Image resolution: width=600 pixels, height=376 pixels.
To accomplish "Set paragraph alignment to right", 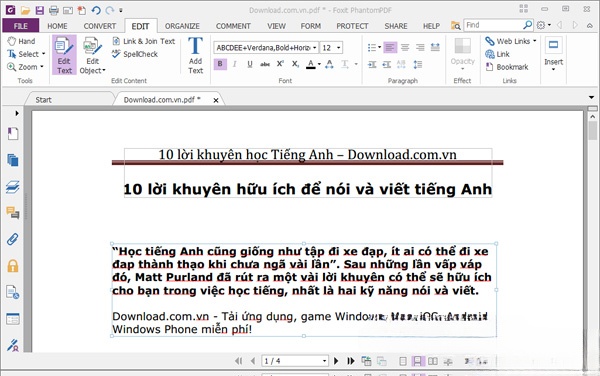I will [x=420, y=47].
